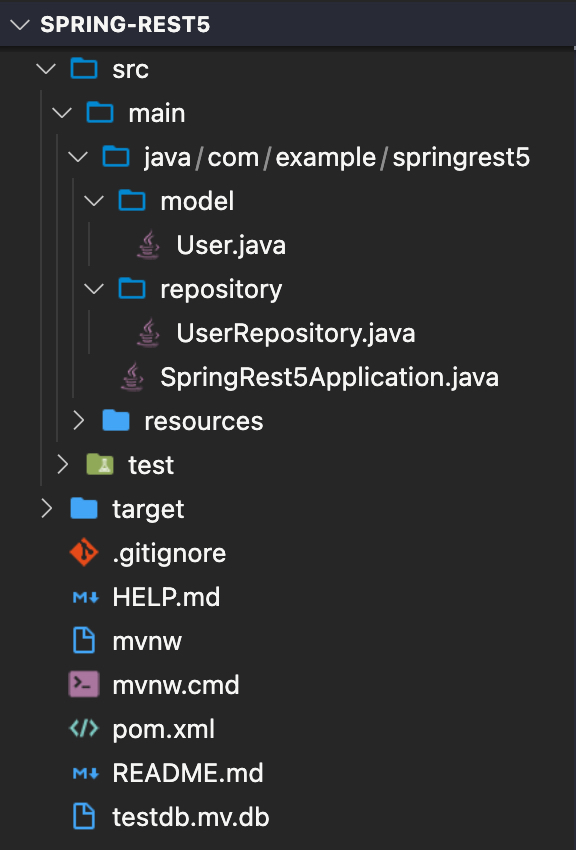The height and width of the screenshot is (850, 576).
Task: Click the Java icon beside SpringRest5Application.java
Action: tap(131, 377)
